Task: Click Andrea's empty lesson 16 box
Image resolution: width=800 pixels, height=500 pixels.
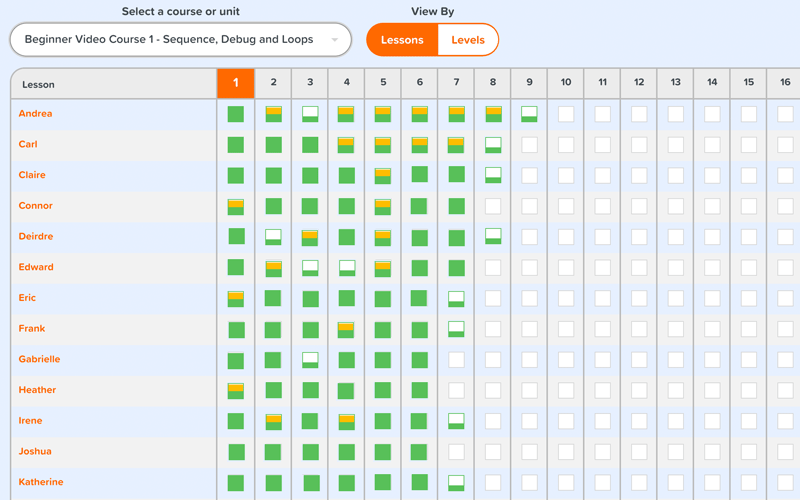Action: pos(785,114)
